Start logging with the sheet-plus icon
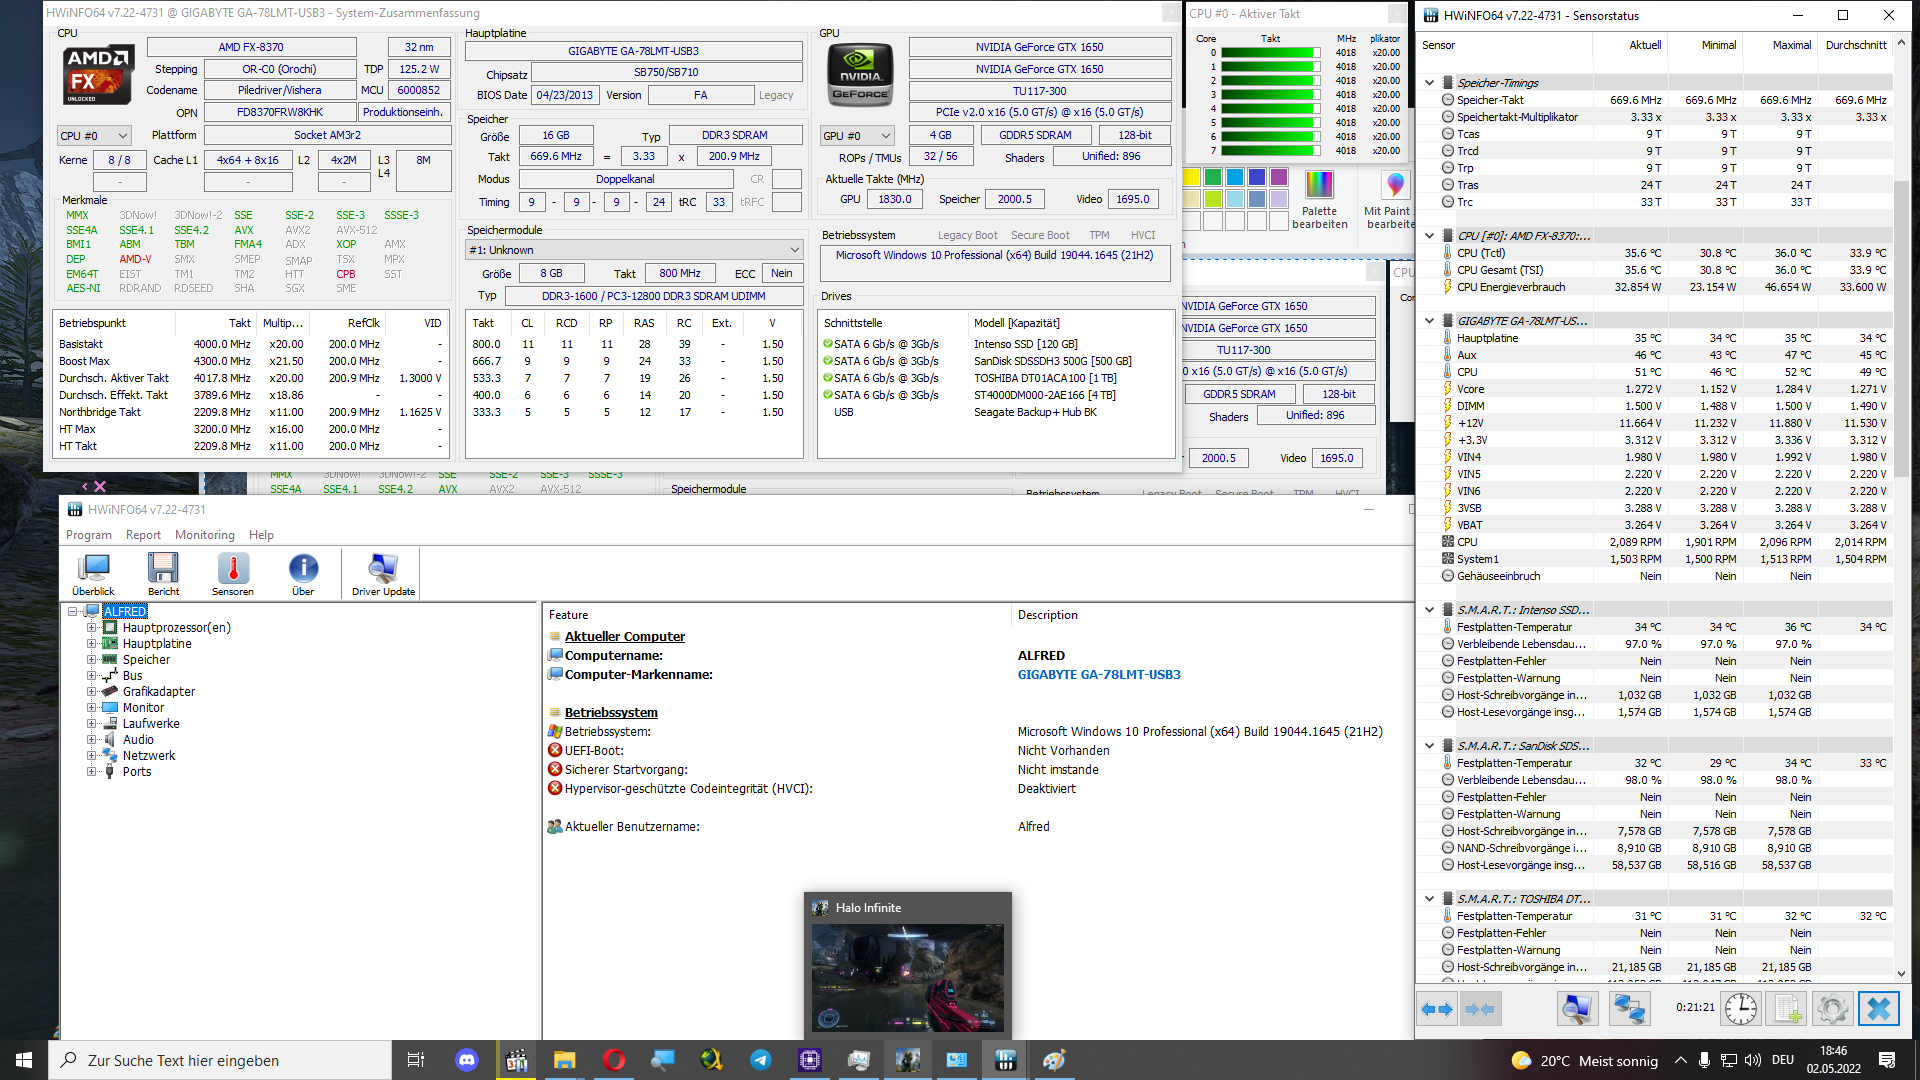The width and height of the screenshot is (1920, 1080). click(x=1786, y=1009)
